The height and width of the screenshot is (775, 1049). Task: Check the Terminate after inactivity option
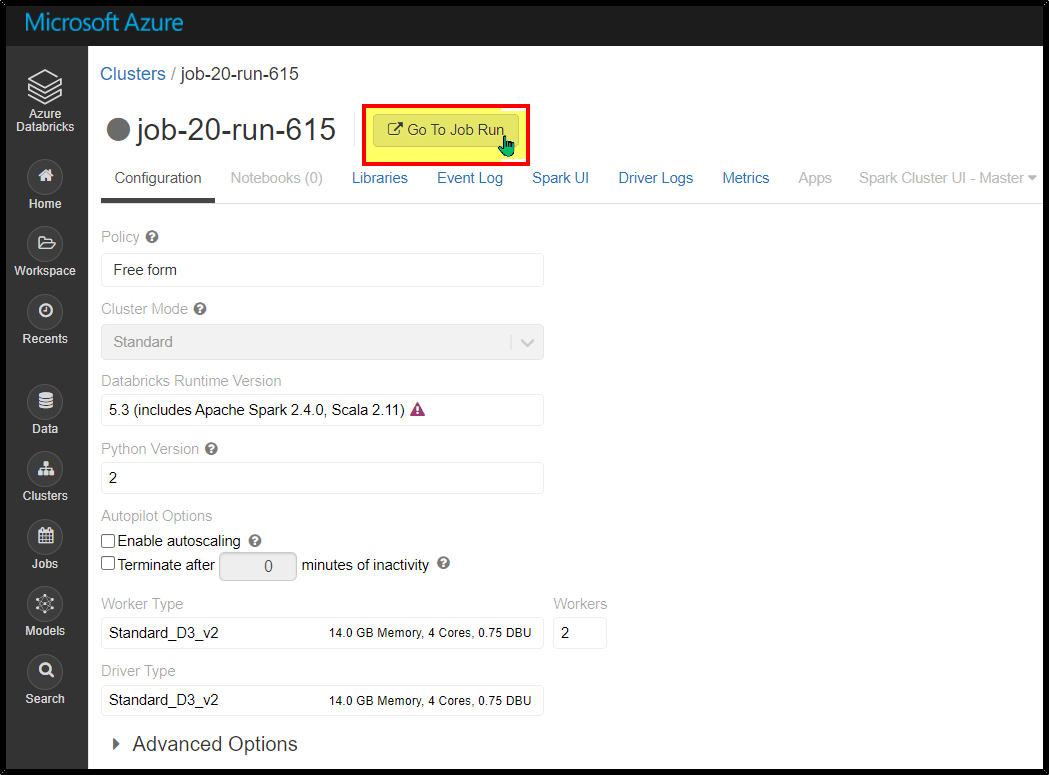pyautogui.click(x=108, y=563)
